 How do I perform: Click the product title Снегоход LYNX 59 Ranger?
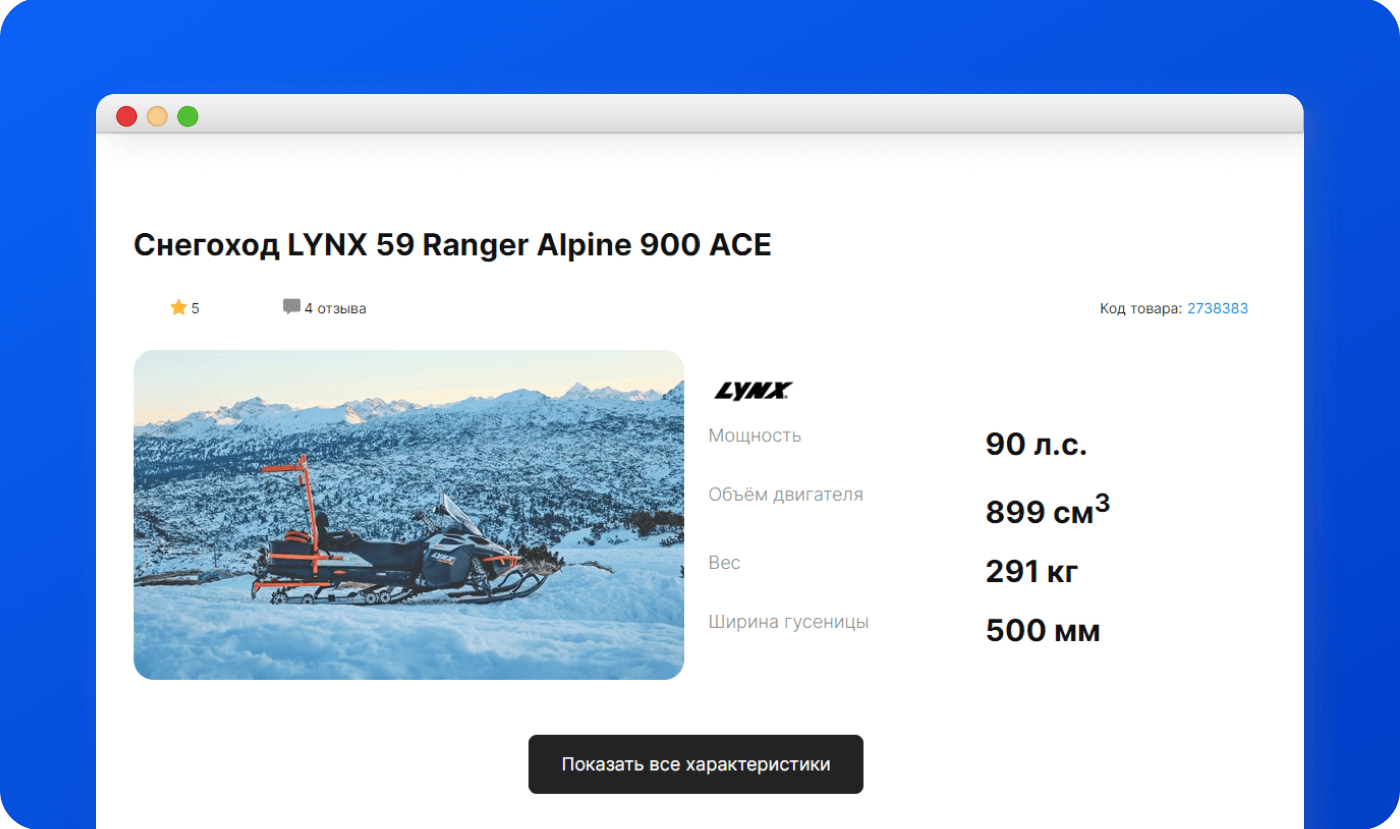[x=452, y=246]
